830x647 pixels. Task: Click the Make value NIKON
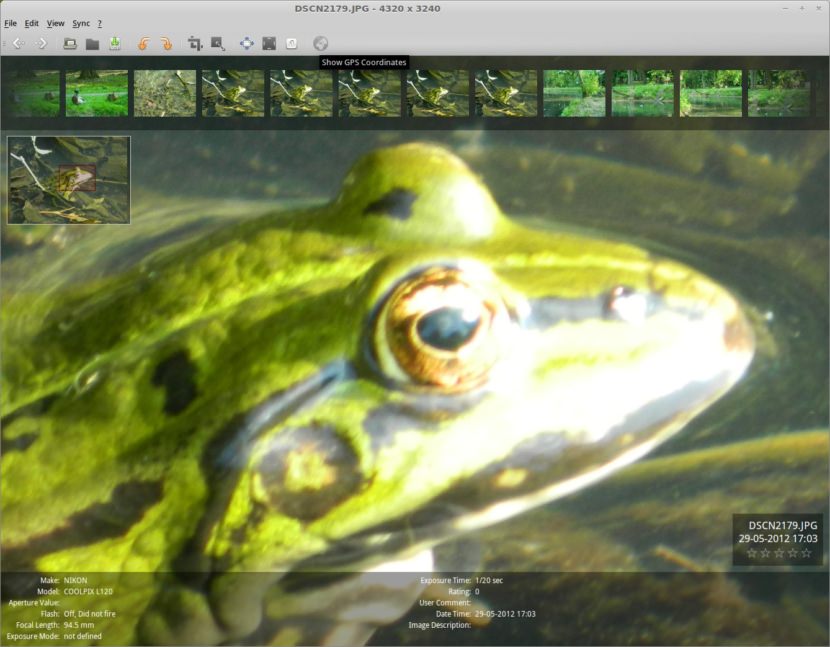point(76,580)
